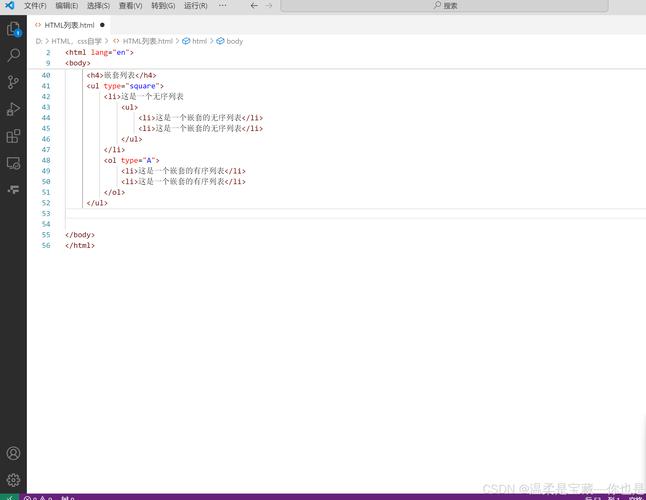Open the Source Control view
The height and width of the screenshot is (500, 646).
(x=13, y=83)
